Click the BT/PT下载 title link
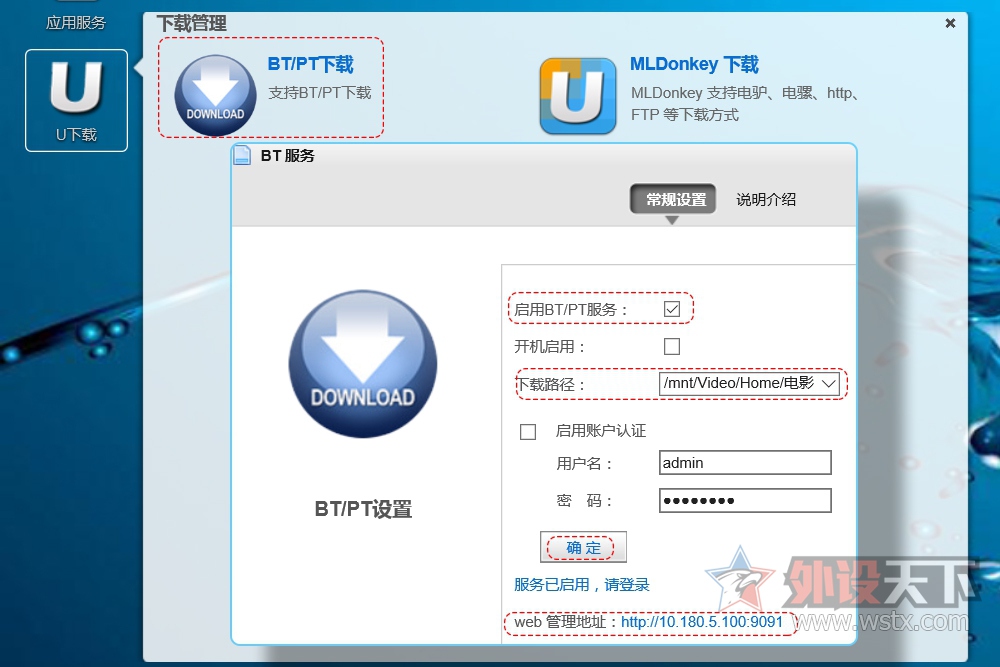 (x=311, y=64)
